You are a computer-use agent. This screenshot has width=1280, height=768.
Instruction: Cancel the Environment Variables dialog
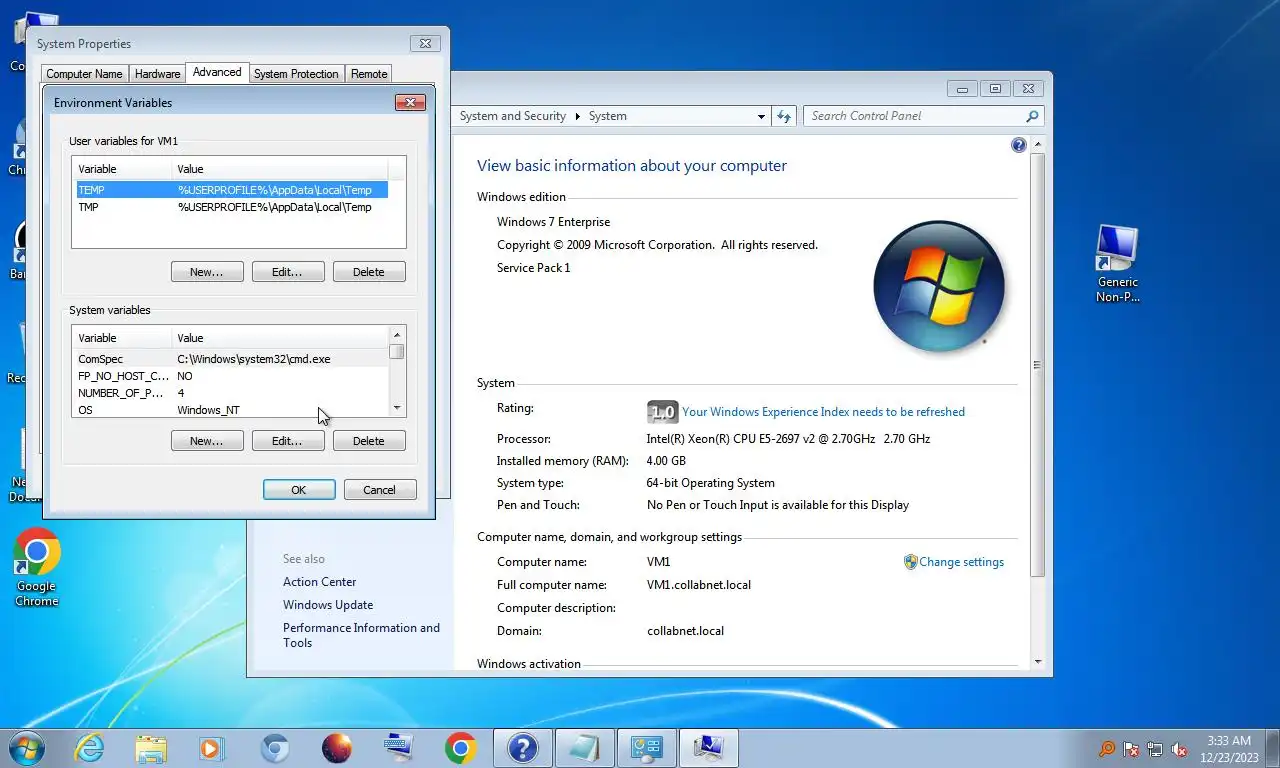coord(380,490)
